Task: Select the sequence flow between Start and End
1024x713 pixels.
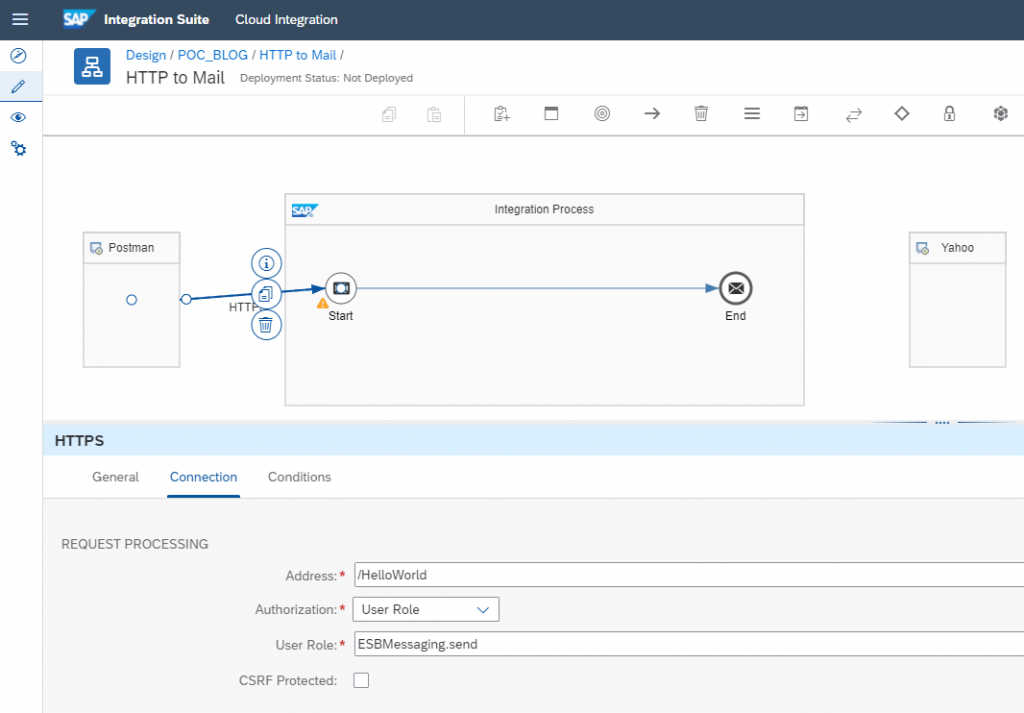Action: (x=537, y=288)
